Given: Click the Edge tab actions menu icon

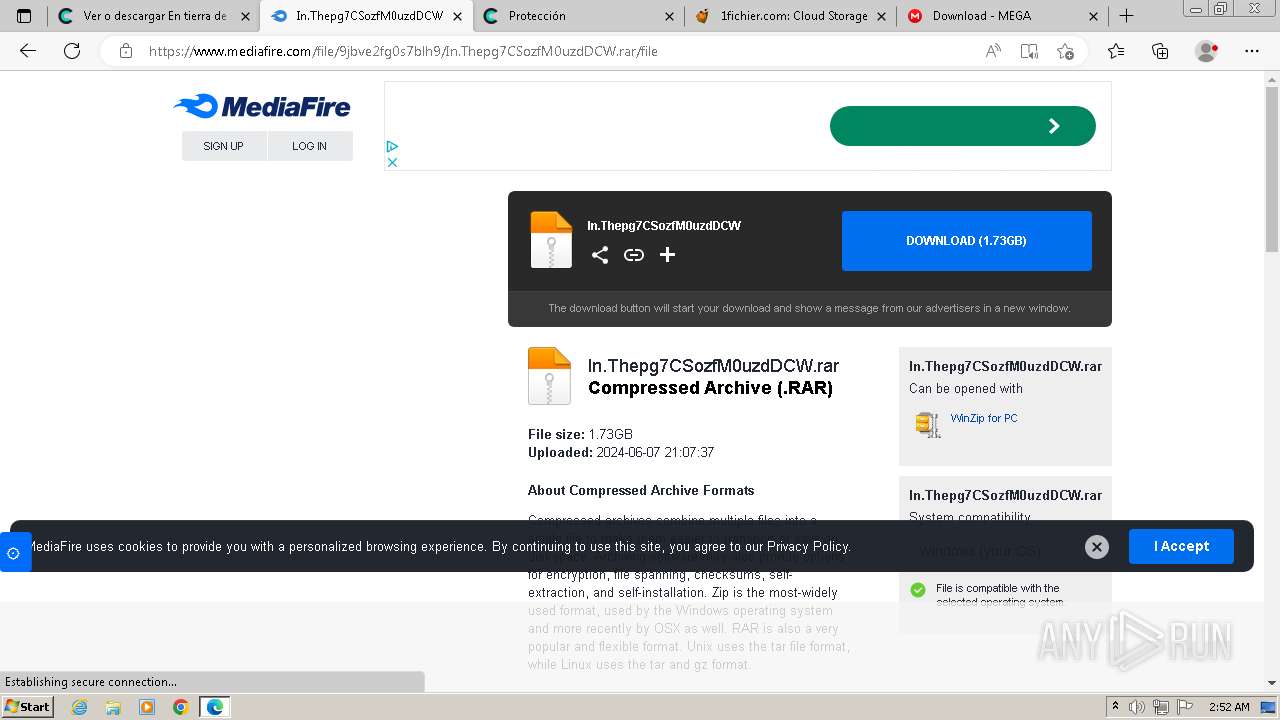Looking at the screenshot, I should tap(24, 16).
